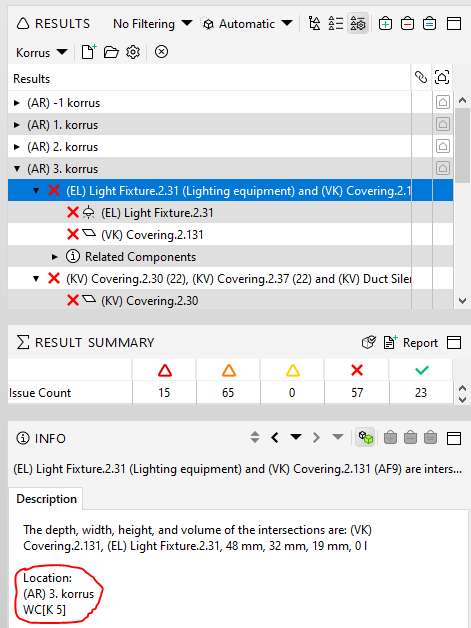The image size is (471, 628).
Task: Click the results list scroll up arrow
Action: coord(462,101)
